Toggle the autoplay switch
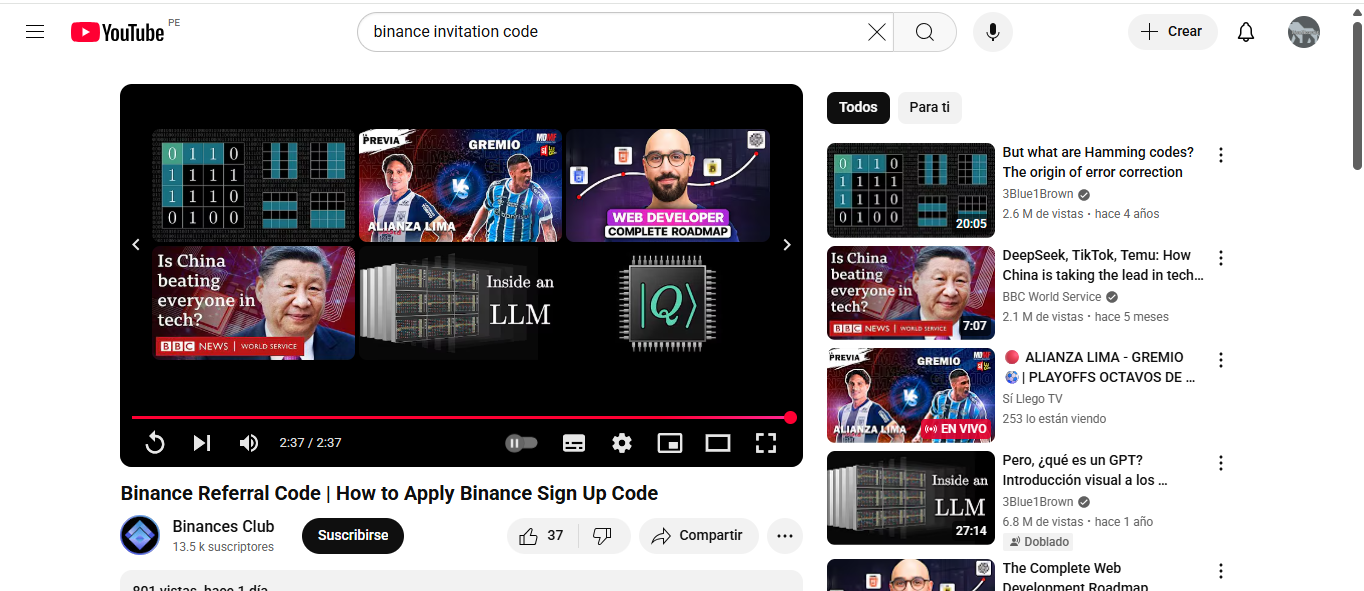Image resolution: width=1364 pixels, height=591 pixels. coord(521,443)
